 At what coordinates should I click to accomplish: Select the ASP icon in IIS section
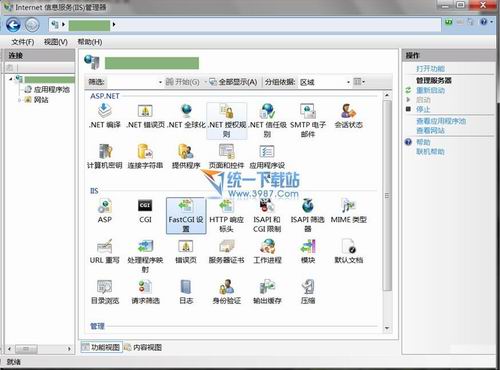(105, 211)
